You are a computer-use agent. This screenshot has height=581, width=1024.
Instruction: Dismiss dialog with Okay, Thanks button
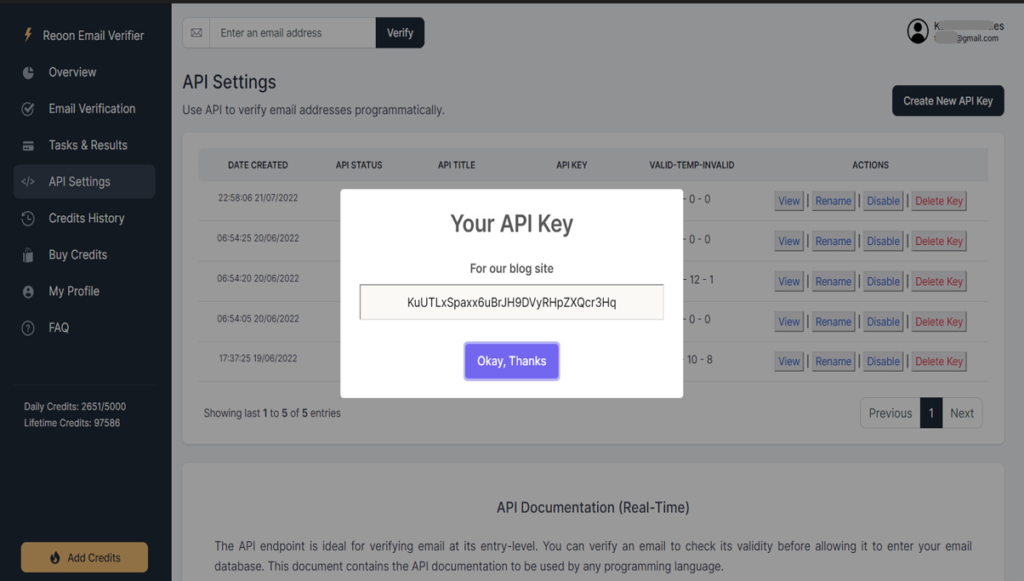(x=511, y=361)
